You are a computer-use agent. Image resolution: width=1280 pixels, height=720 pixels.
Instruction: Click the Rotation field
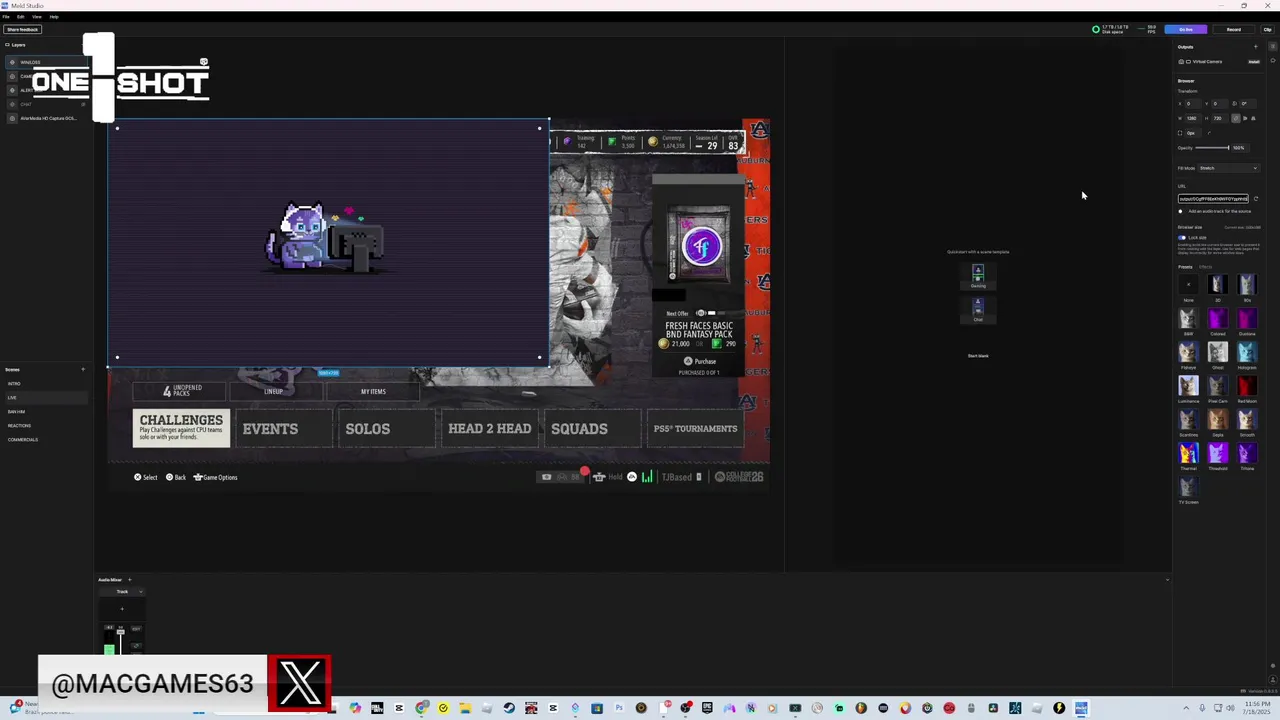[x=1247, y=103]
